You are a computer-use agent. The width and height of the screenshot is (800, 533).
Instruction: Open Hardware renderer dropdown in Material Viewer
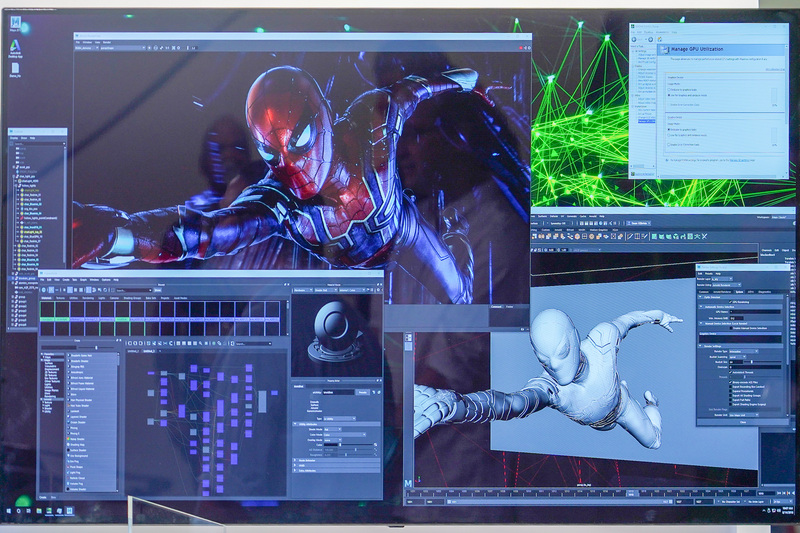click(x=303, y=290)
